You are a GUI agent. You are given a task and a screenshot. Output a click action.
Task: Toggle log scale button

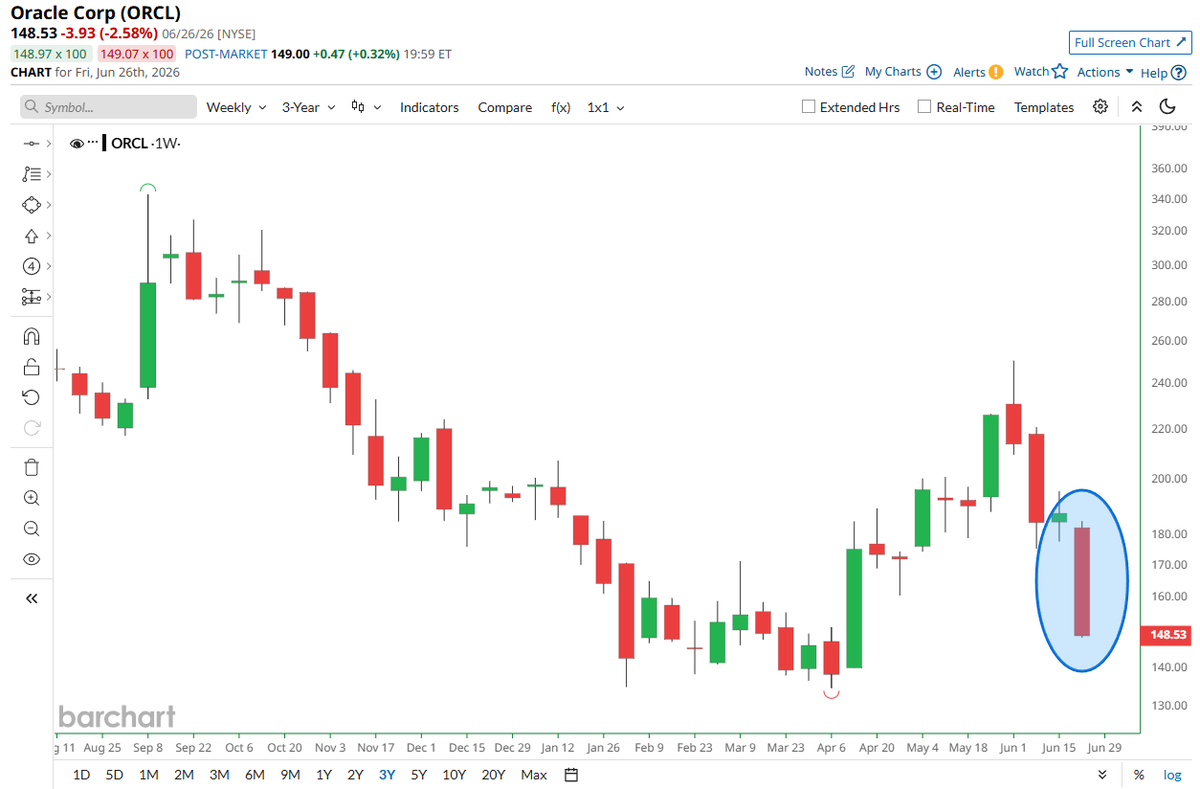1172,774
